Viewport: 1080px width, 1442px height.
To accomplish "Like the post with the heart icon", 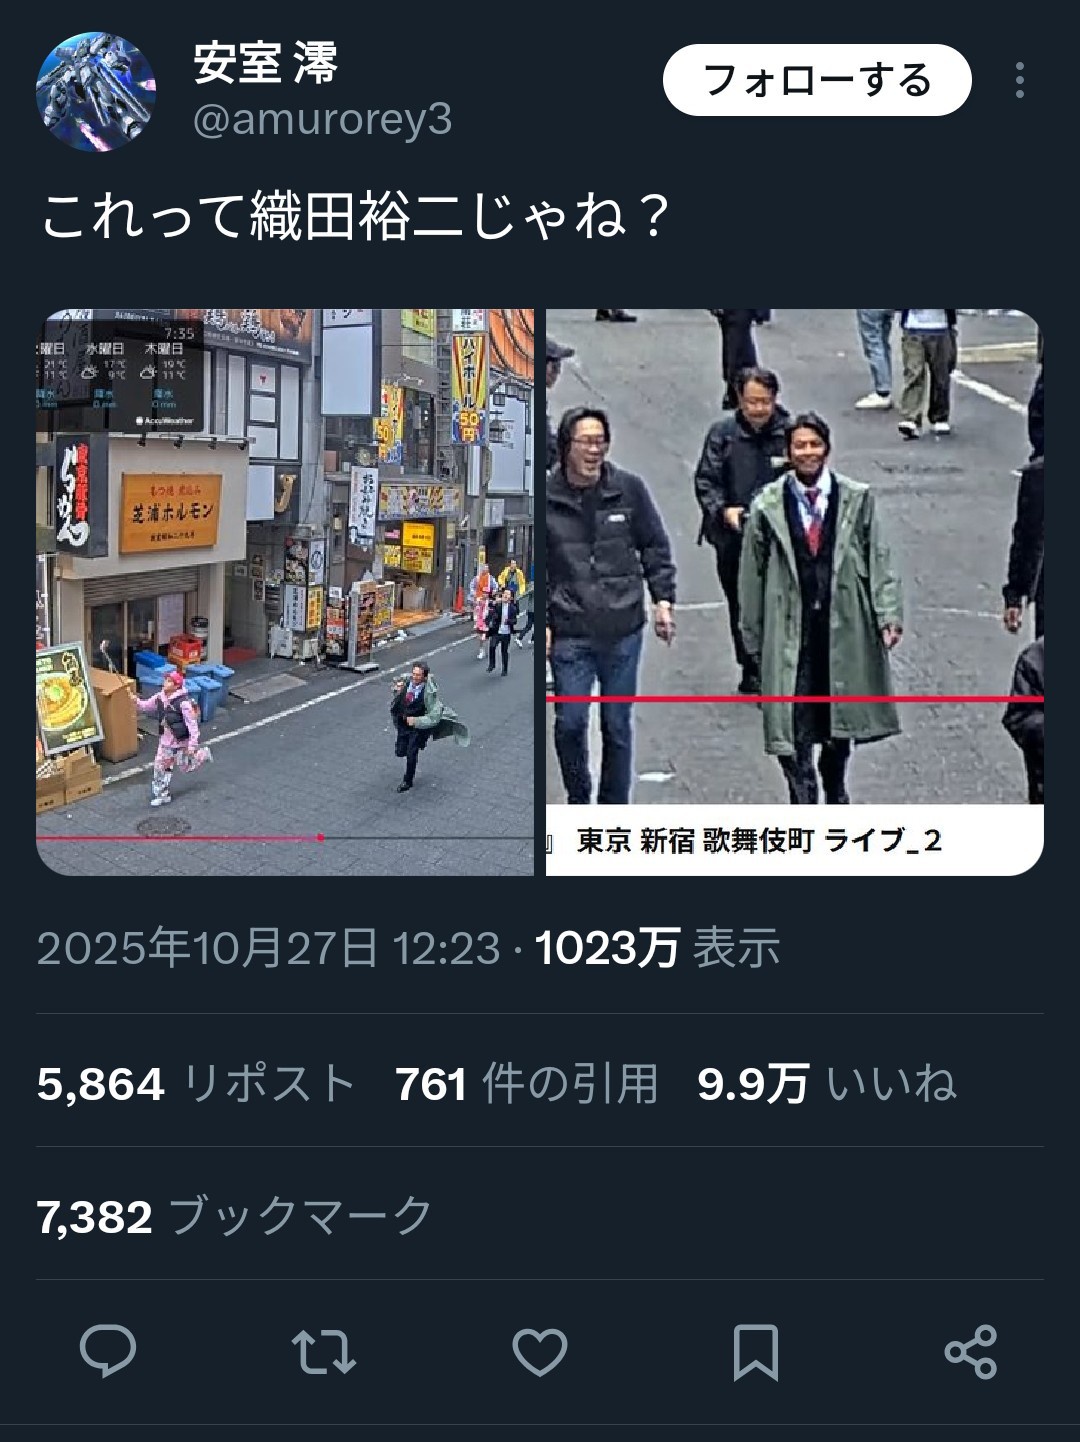I will click(540, 1352).
